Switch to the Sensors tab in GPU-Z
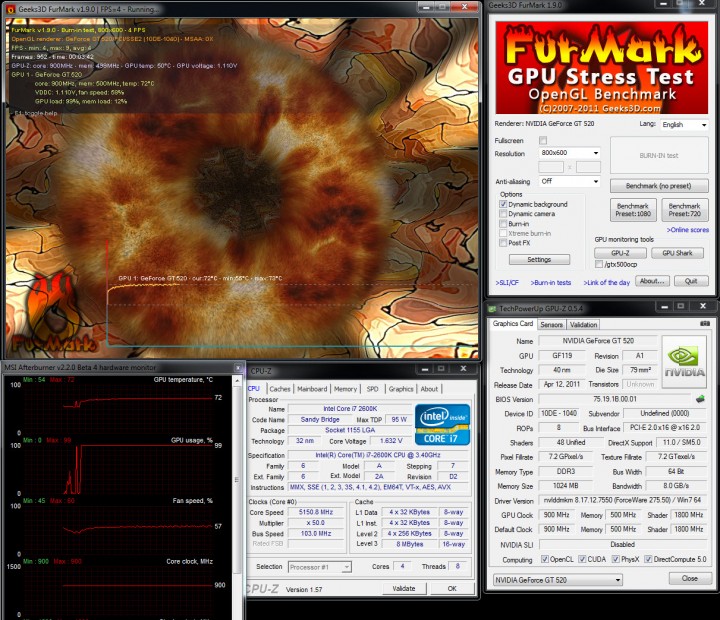The width and height of the screenshot is (720, 620). click(551, 325)
